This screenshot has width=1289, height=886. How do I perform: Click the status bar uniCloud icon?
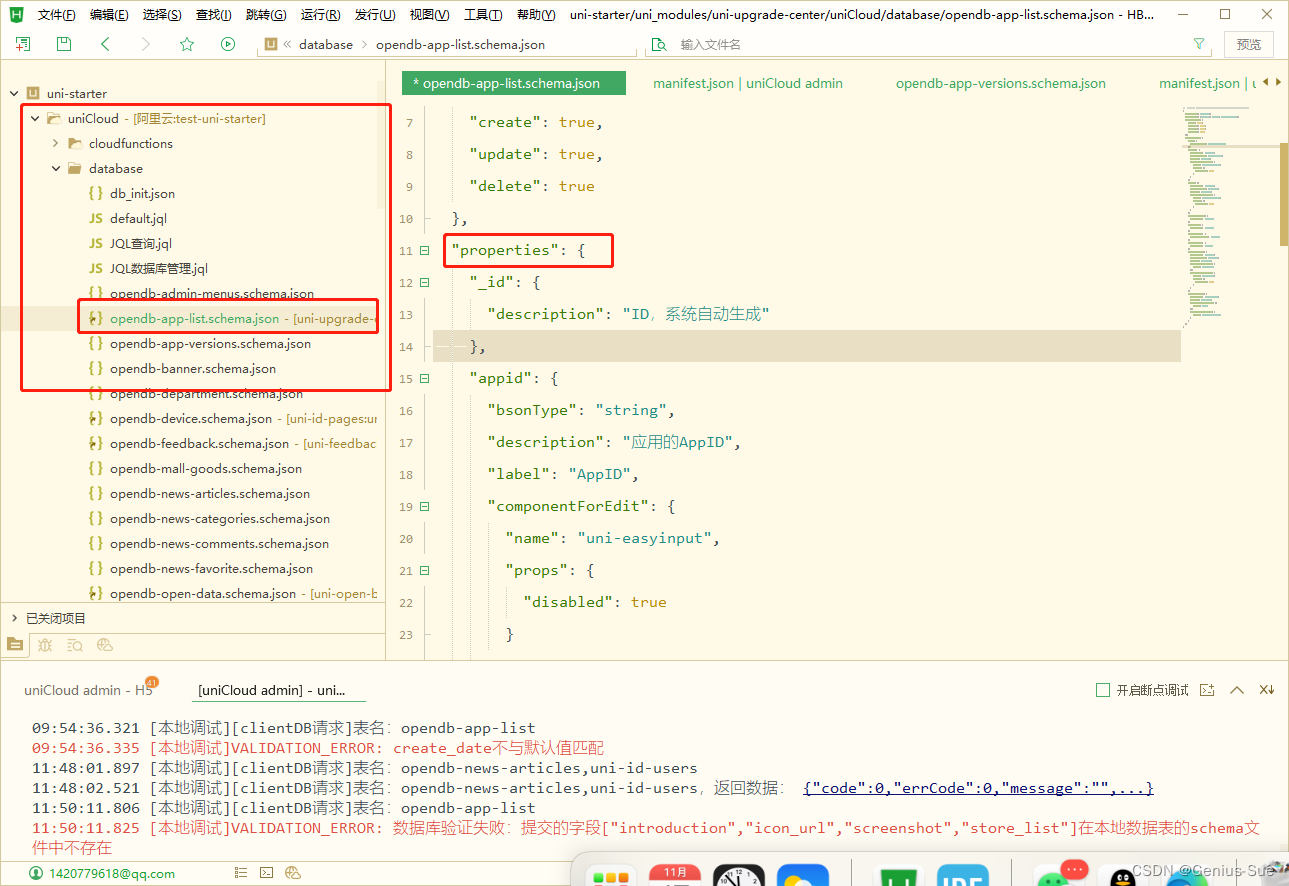(x=294, y=873)
